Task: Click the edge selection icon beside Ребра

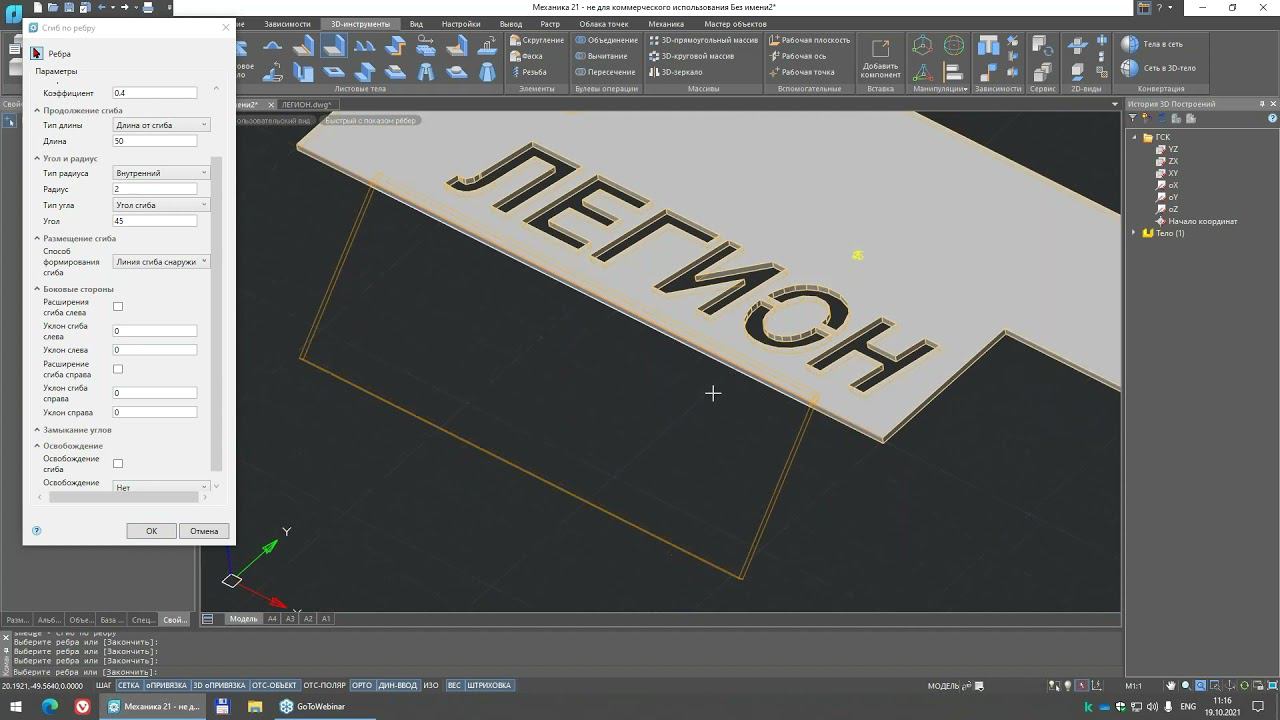Action: (x=37, y=53)
